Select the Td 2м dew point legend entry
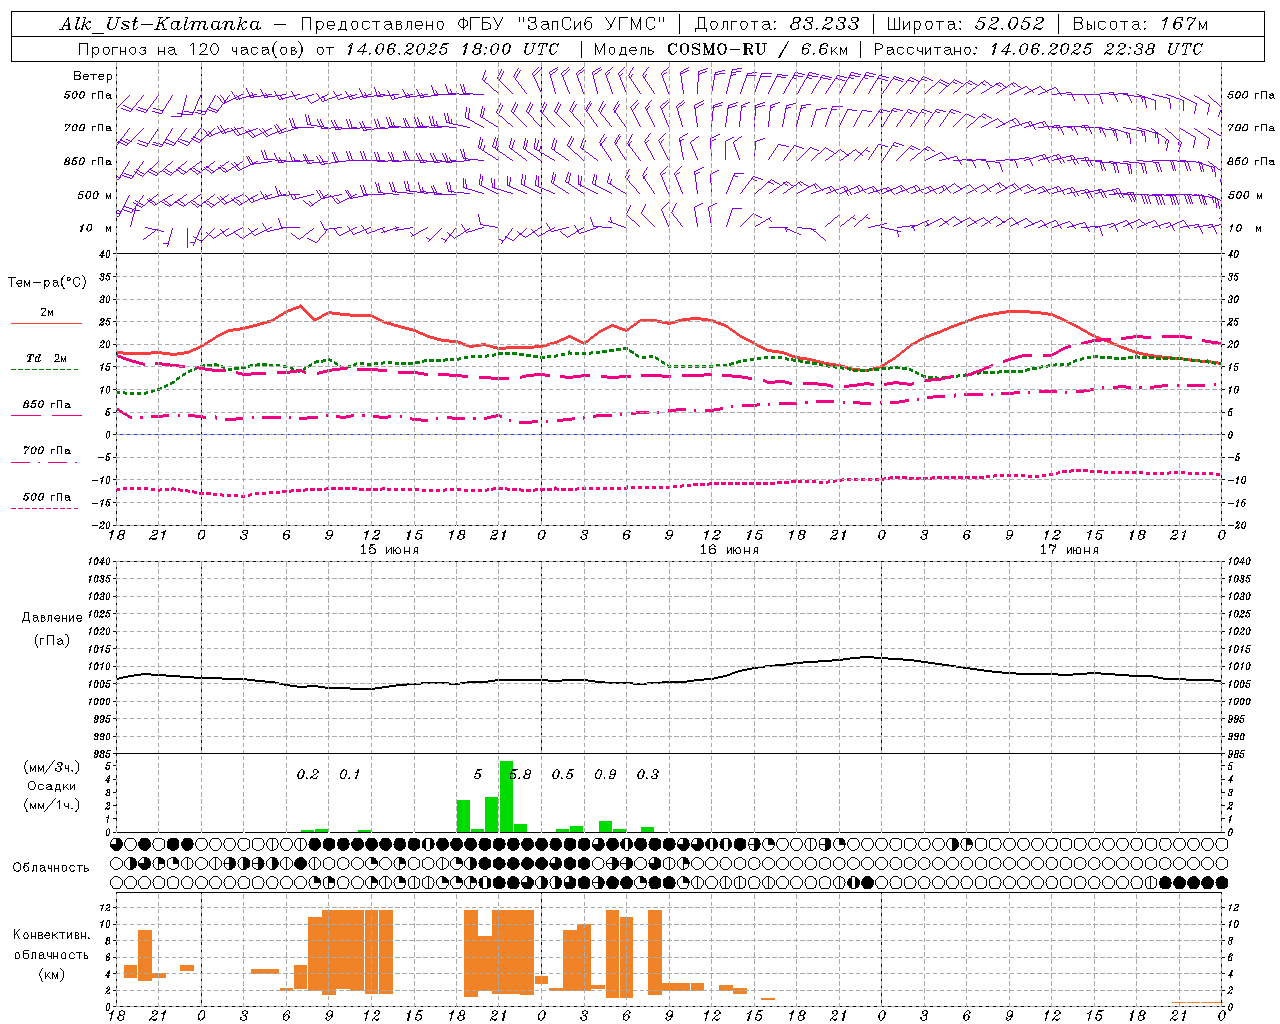 point(47,358)
